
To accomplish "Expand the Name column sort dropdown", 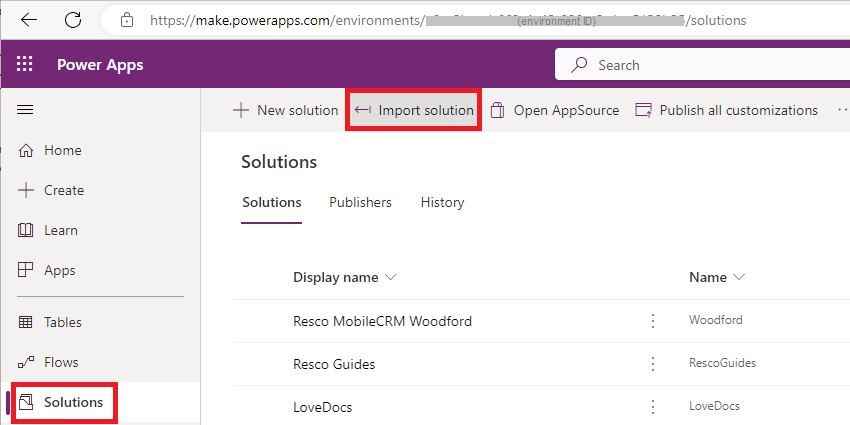I will click(739, 277).
